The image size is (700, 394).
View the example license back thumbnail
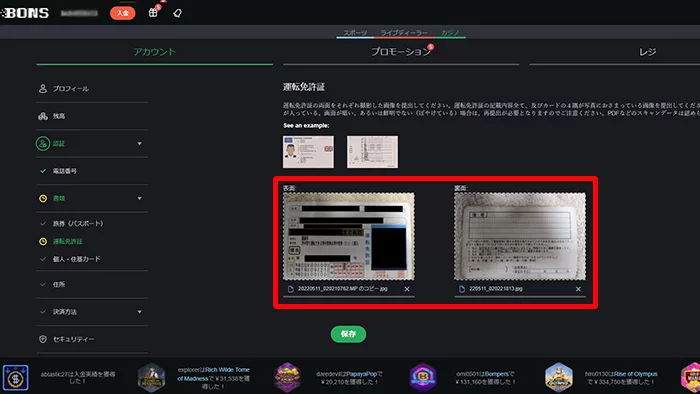tap(372, 152)
